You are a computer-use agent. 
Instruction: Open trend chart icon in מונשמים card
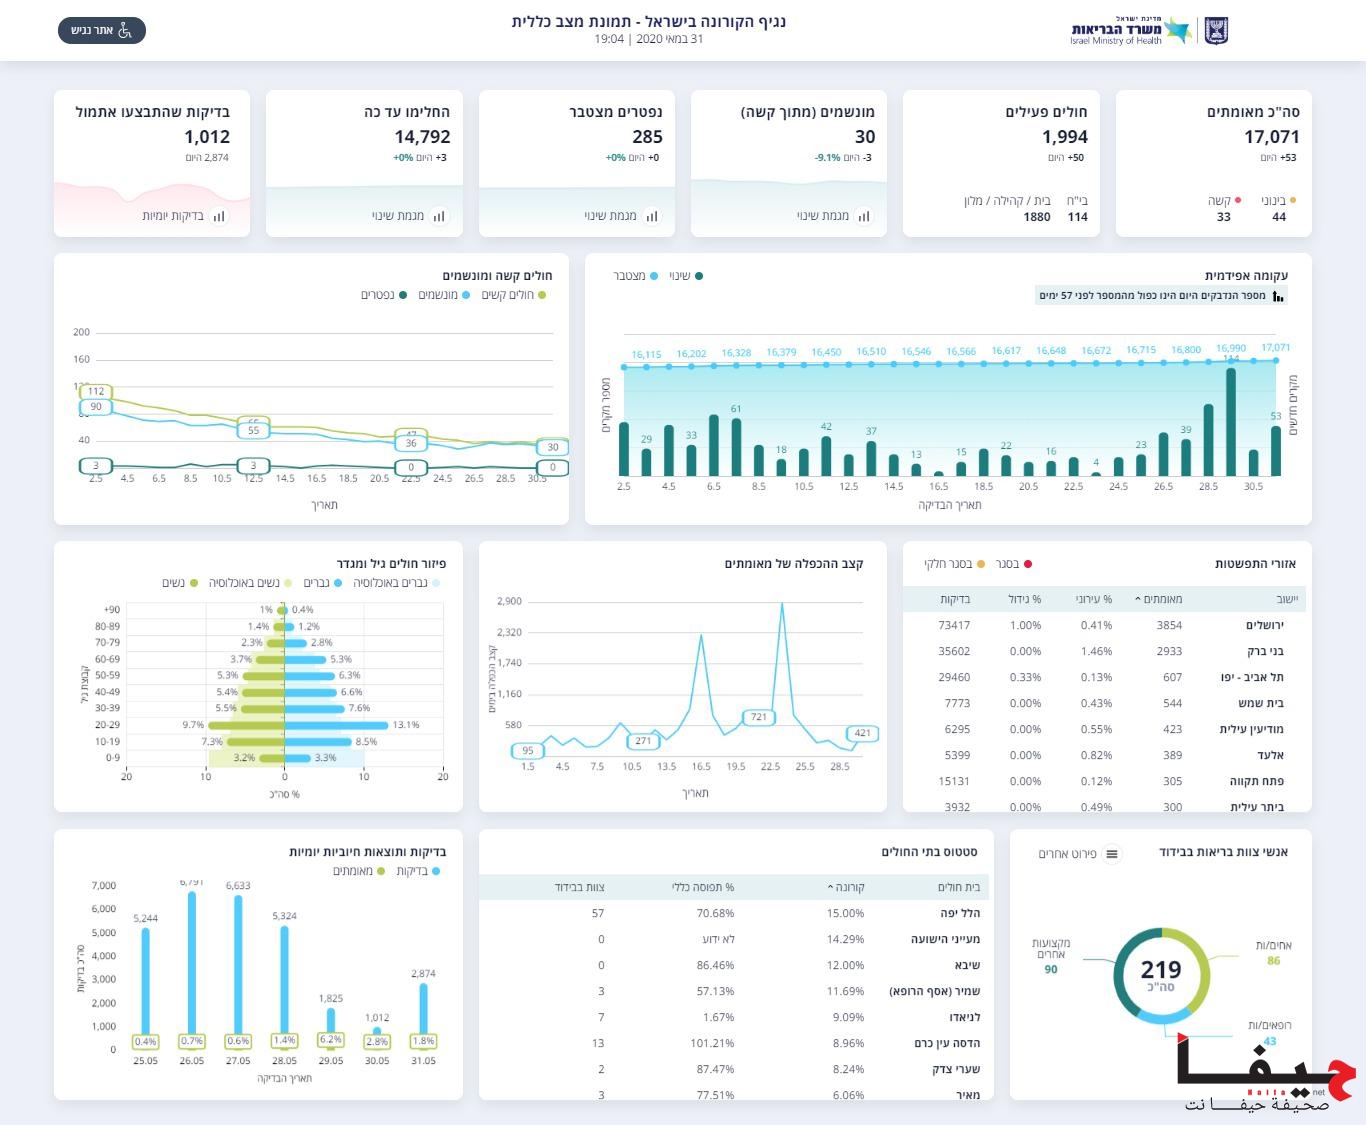coord(864,216)
